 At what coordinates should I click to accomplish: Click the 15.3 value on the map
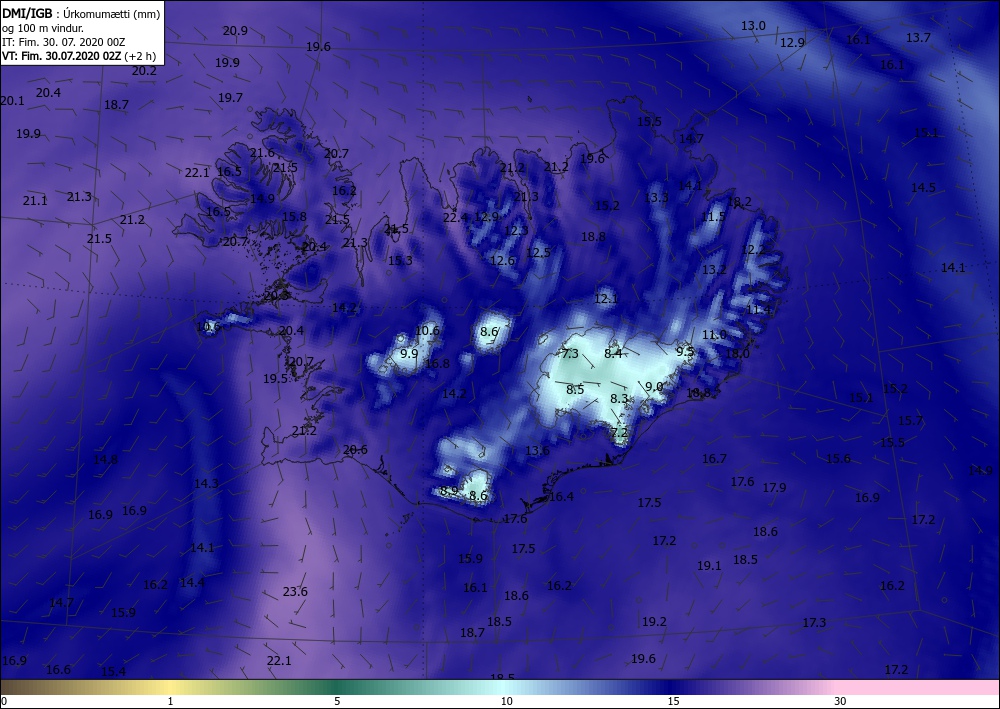coord(400,261)
